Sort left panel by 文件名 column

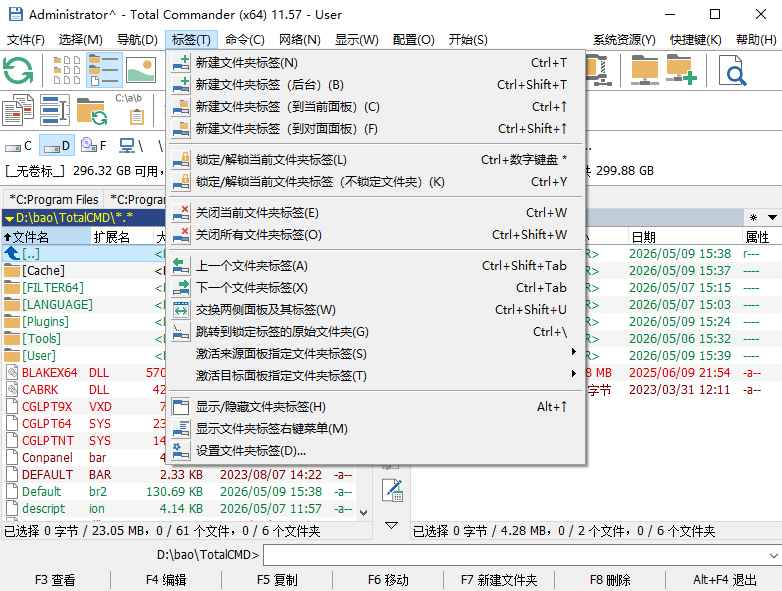[47, 237]
